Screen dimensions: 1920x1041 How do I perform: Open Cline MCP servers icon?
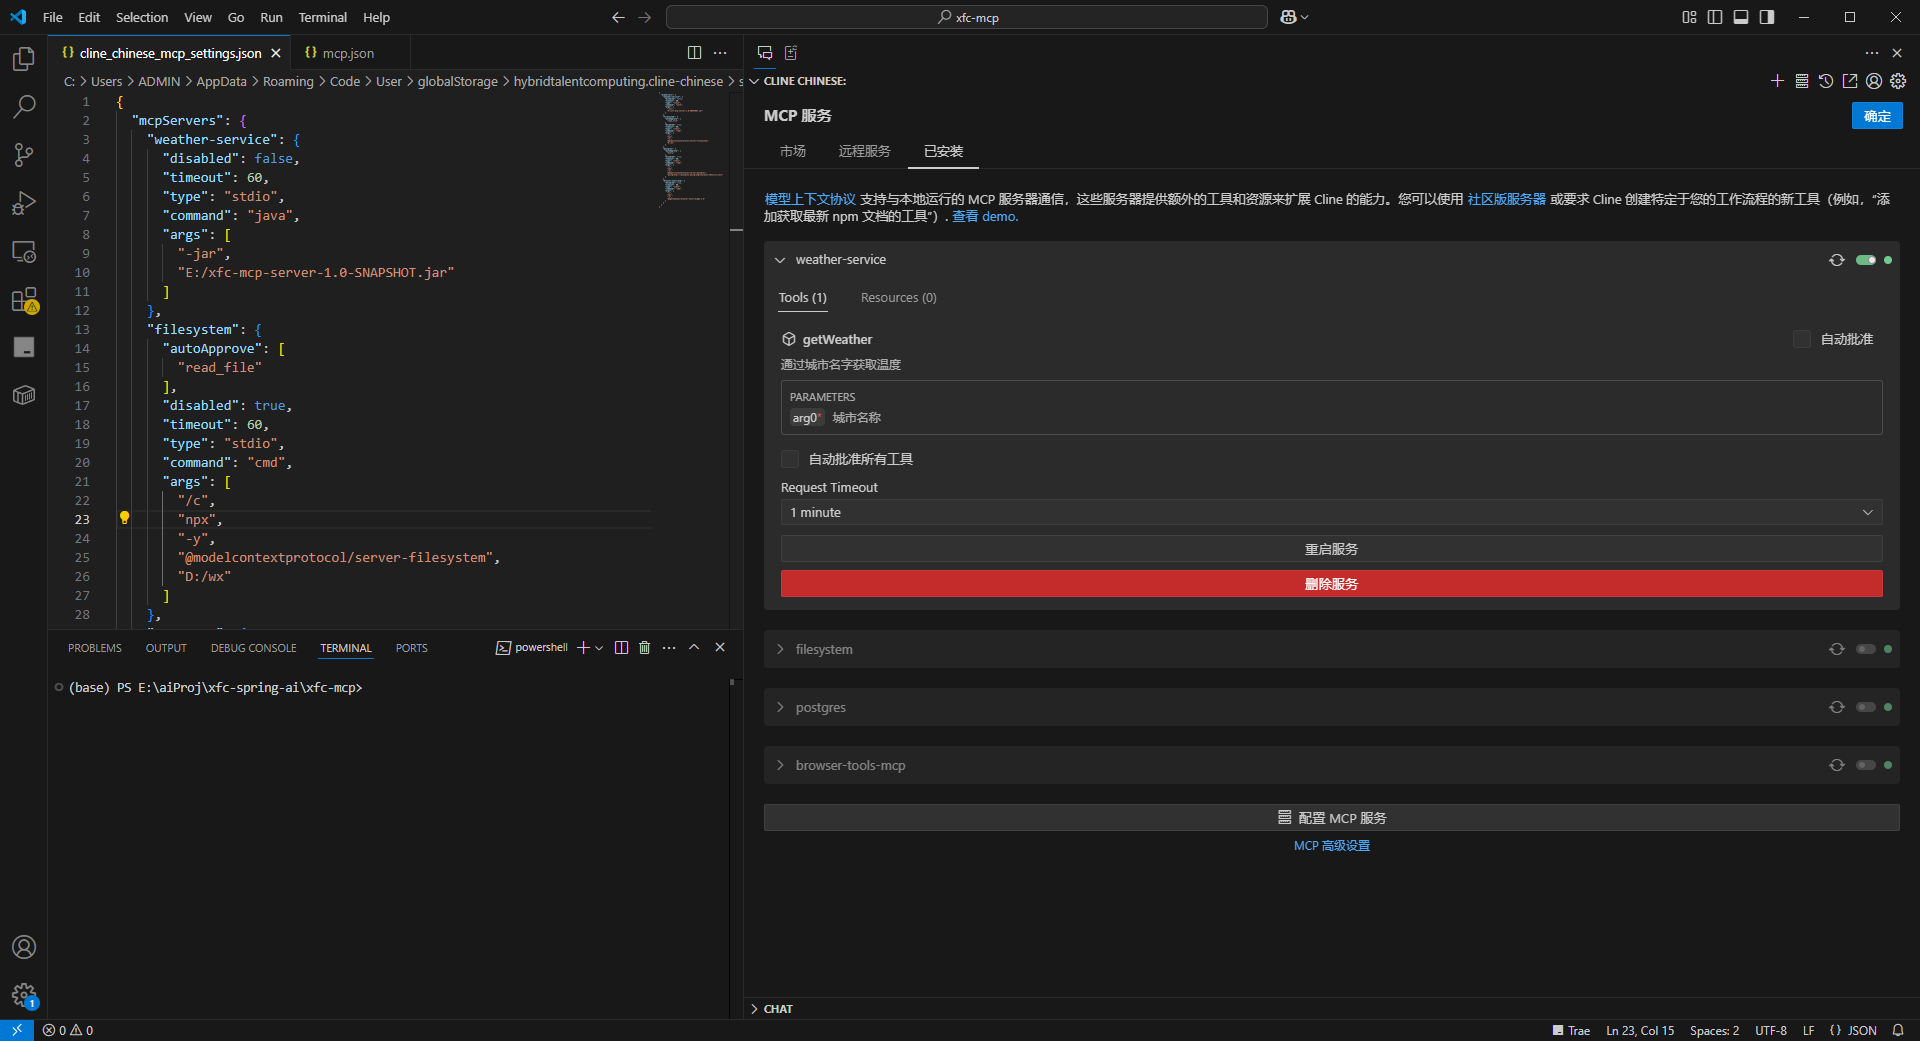(1802, 81)
